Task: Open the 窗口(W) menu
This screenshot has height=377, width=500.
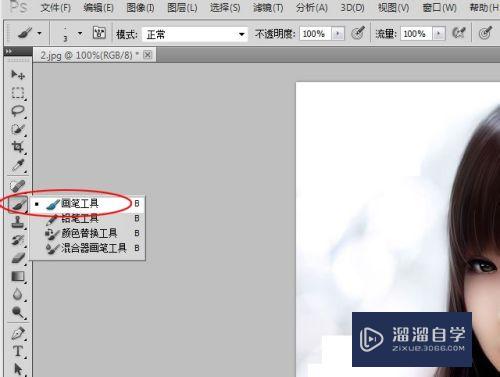Action: pos(439,8)
